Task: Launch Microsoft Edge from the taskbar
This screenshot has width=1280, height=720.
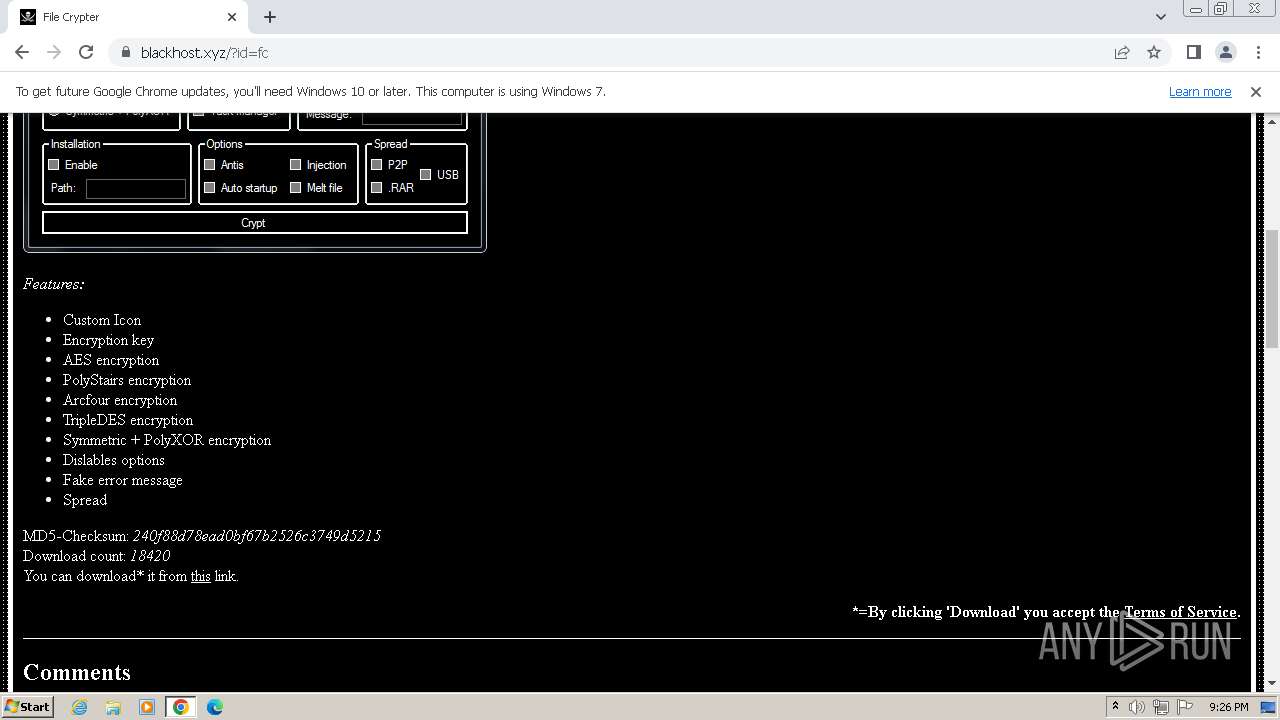Action: [x=215, y=707]
